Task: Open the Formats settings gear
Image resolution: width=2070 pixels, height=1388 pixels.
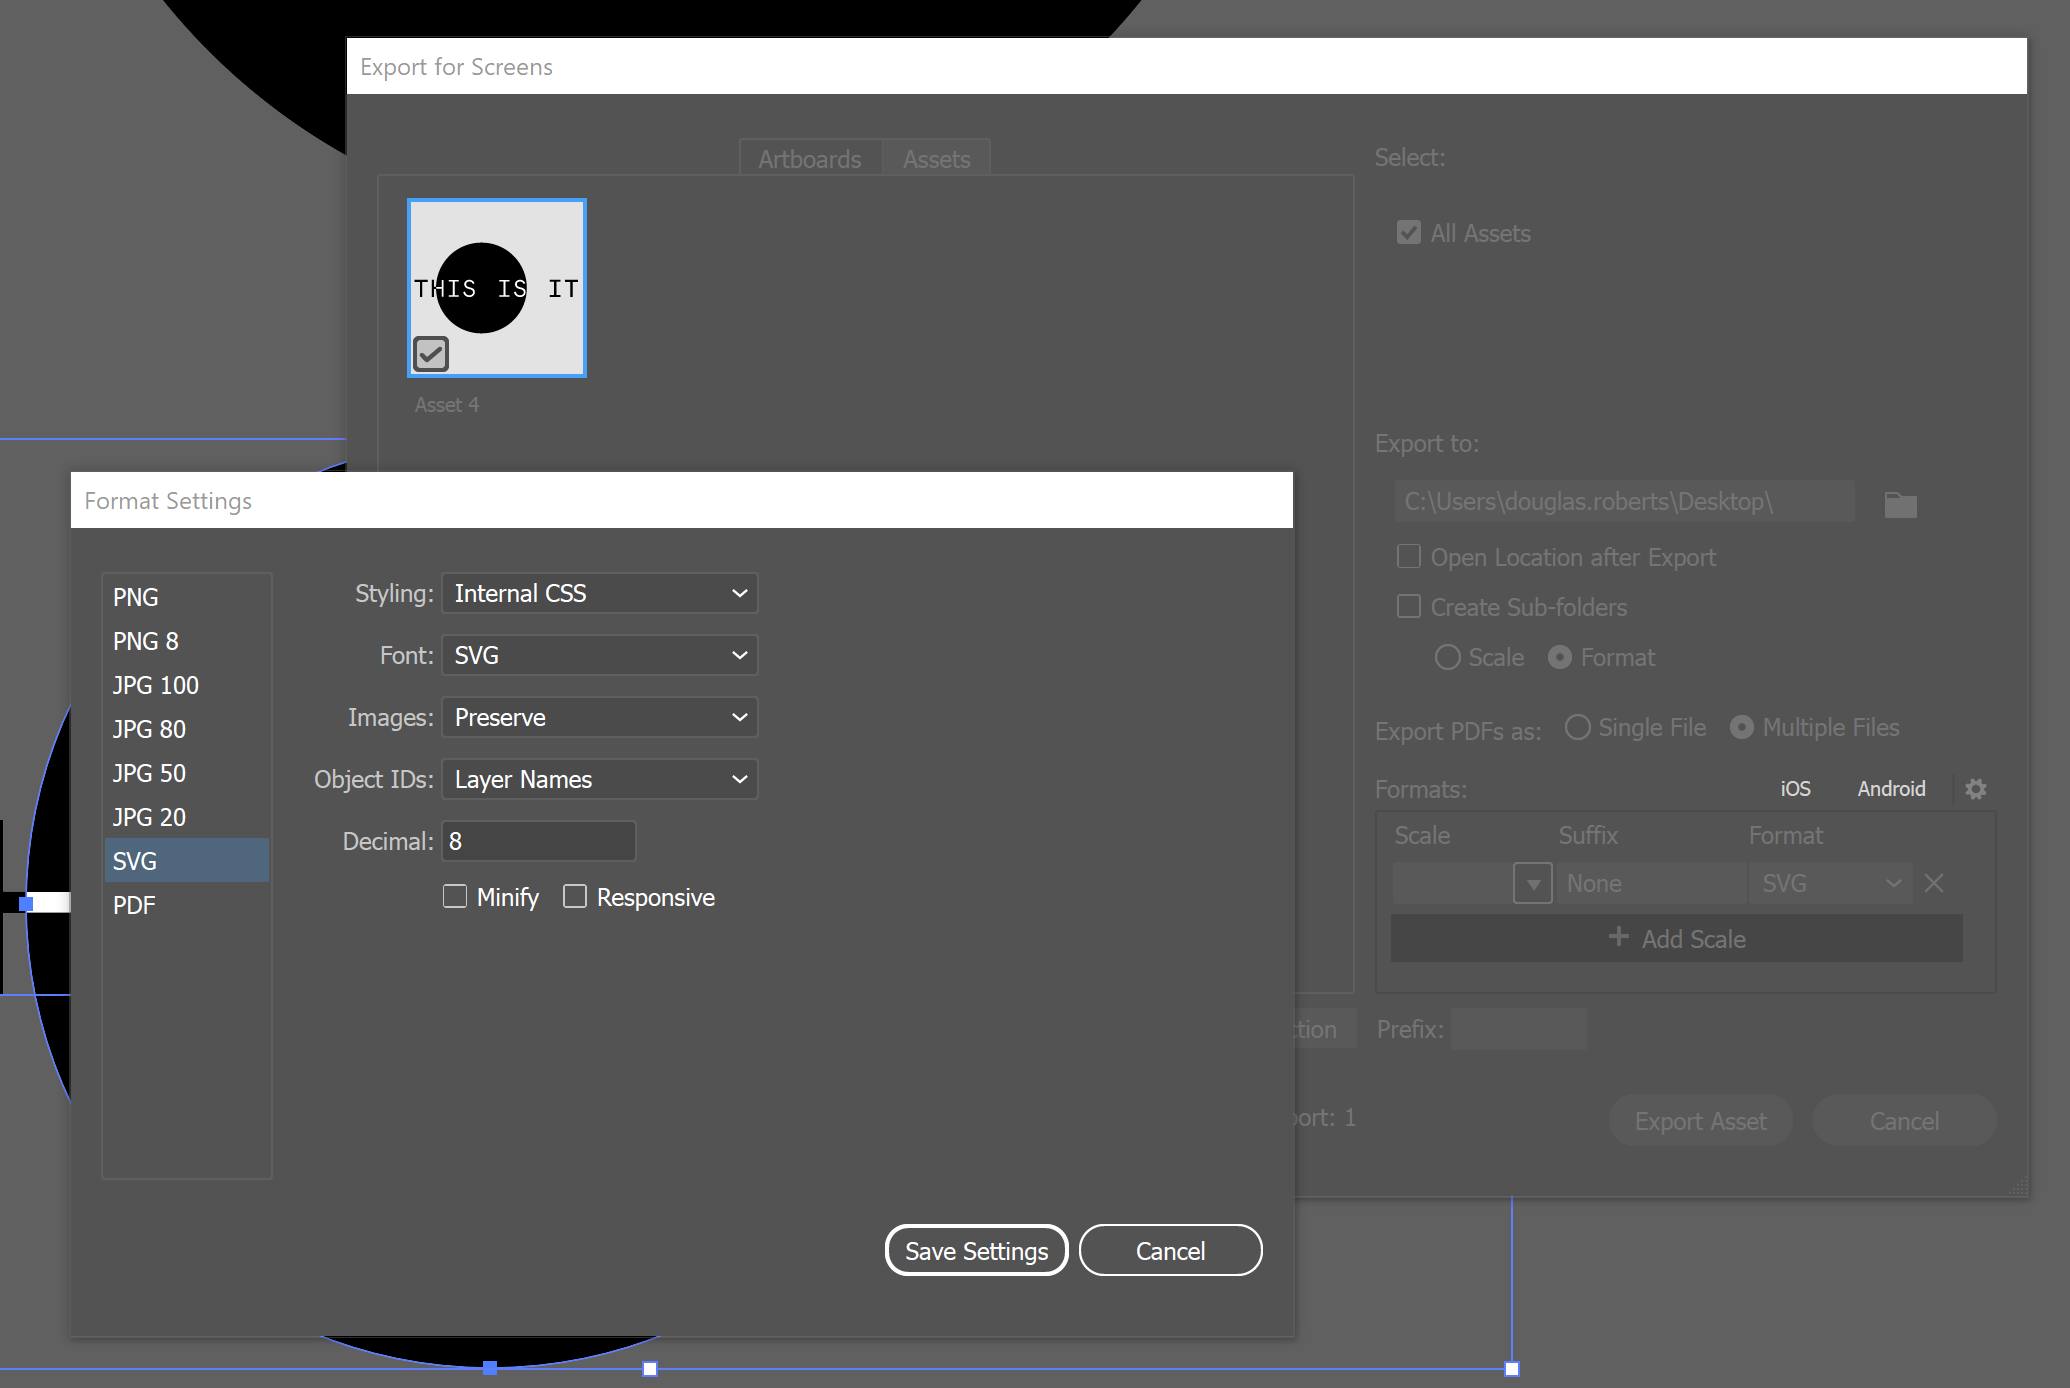Action: coord(1975,789)
